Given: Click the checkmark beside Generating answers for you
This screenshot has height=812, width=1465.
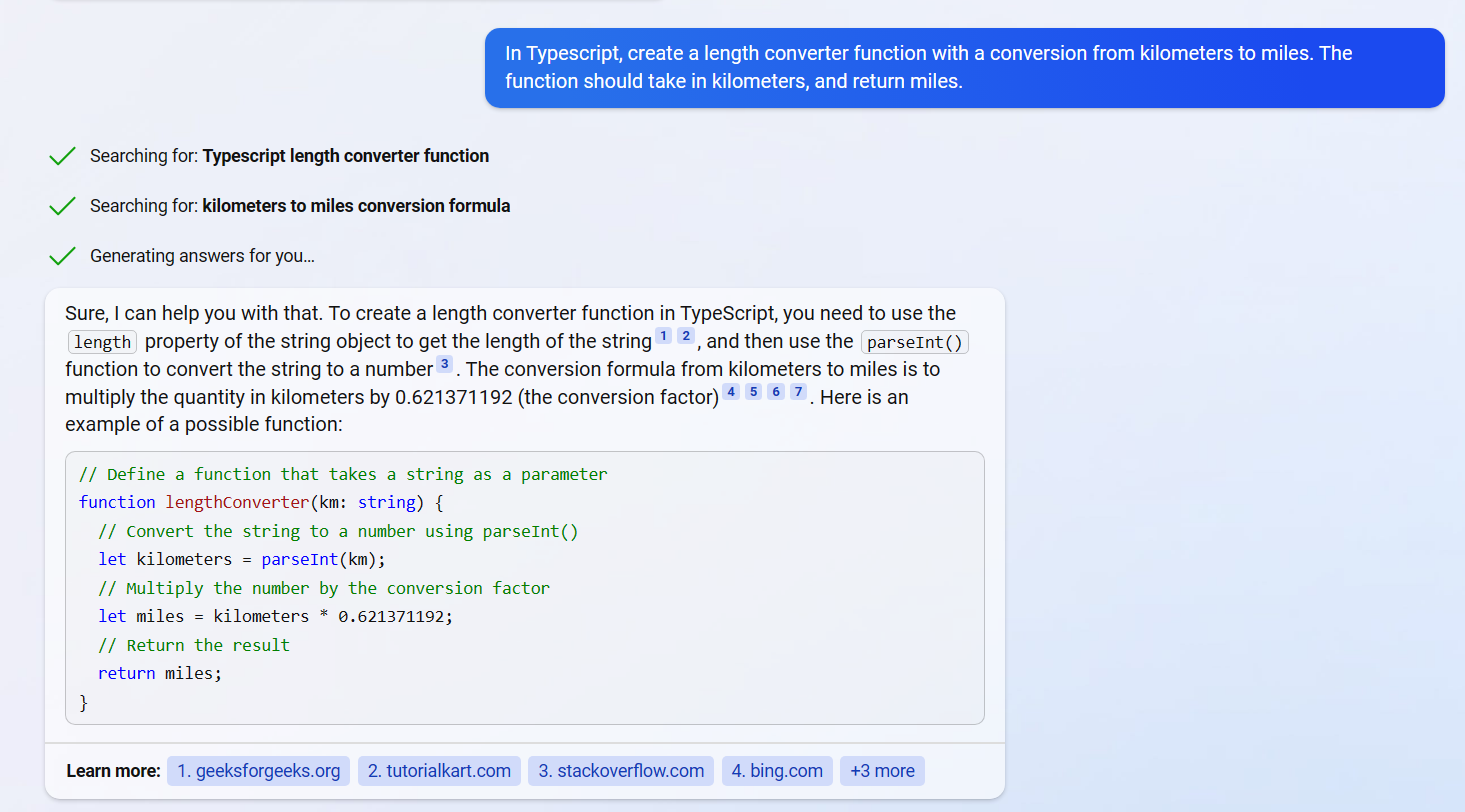Looking at the screenshot, I should click(62, 256).
